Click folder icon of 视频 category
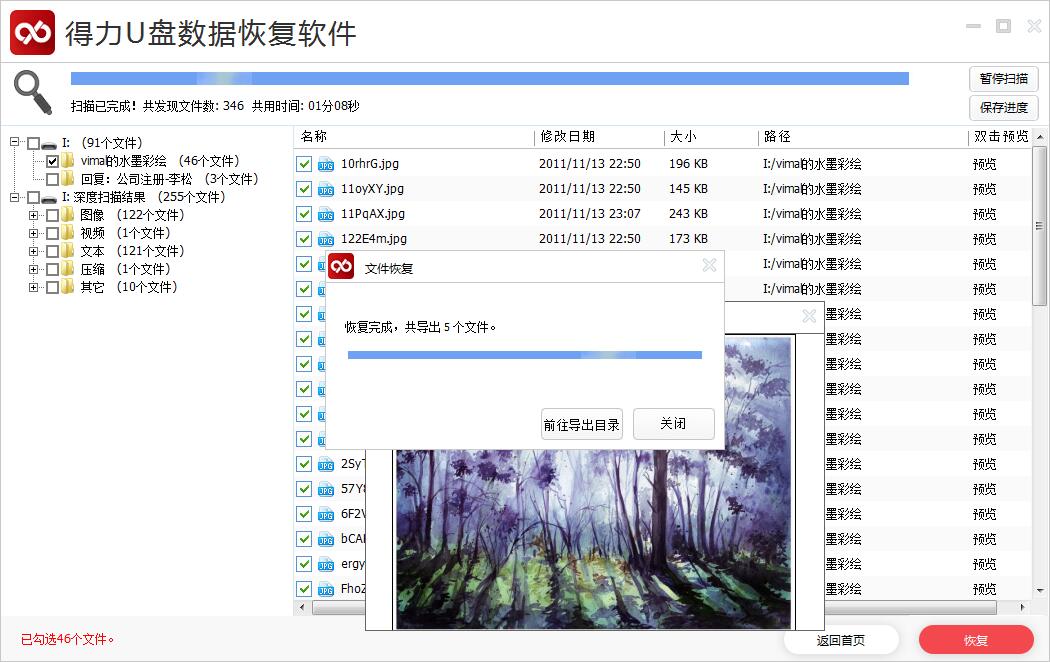Viewport: 1050px width, 662px height. point(68,233)
